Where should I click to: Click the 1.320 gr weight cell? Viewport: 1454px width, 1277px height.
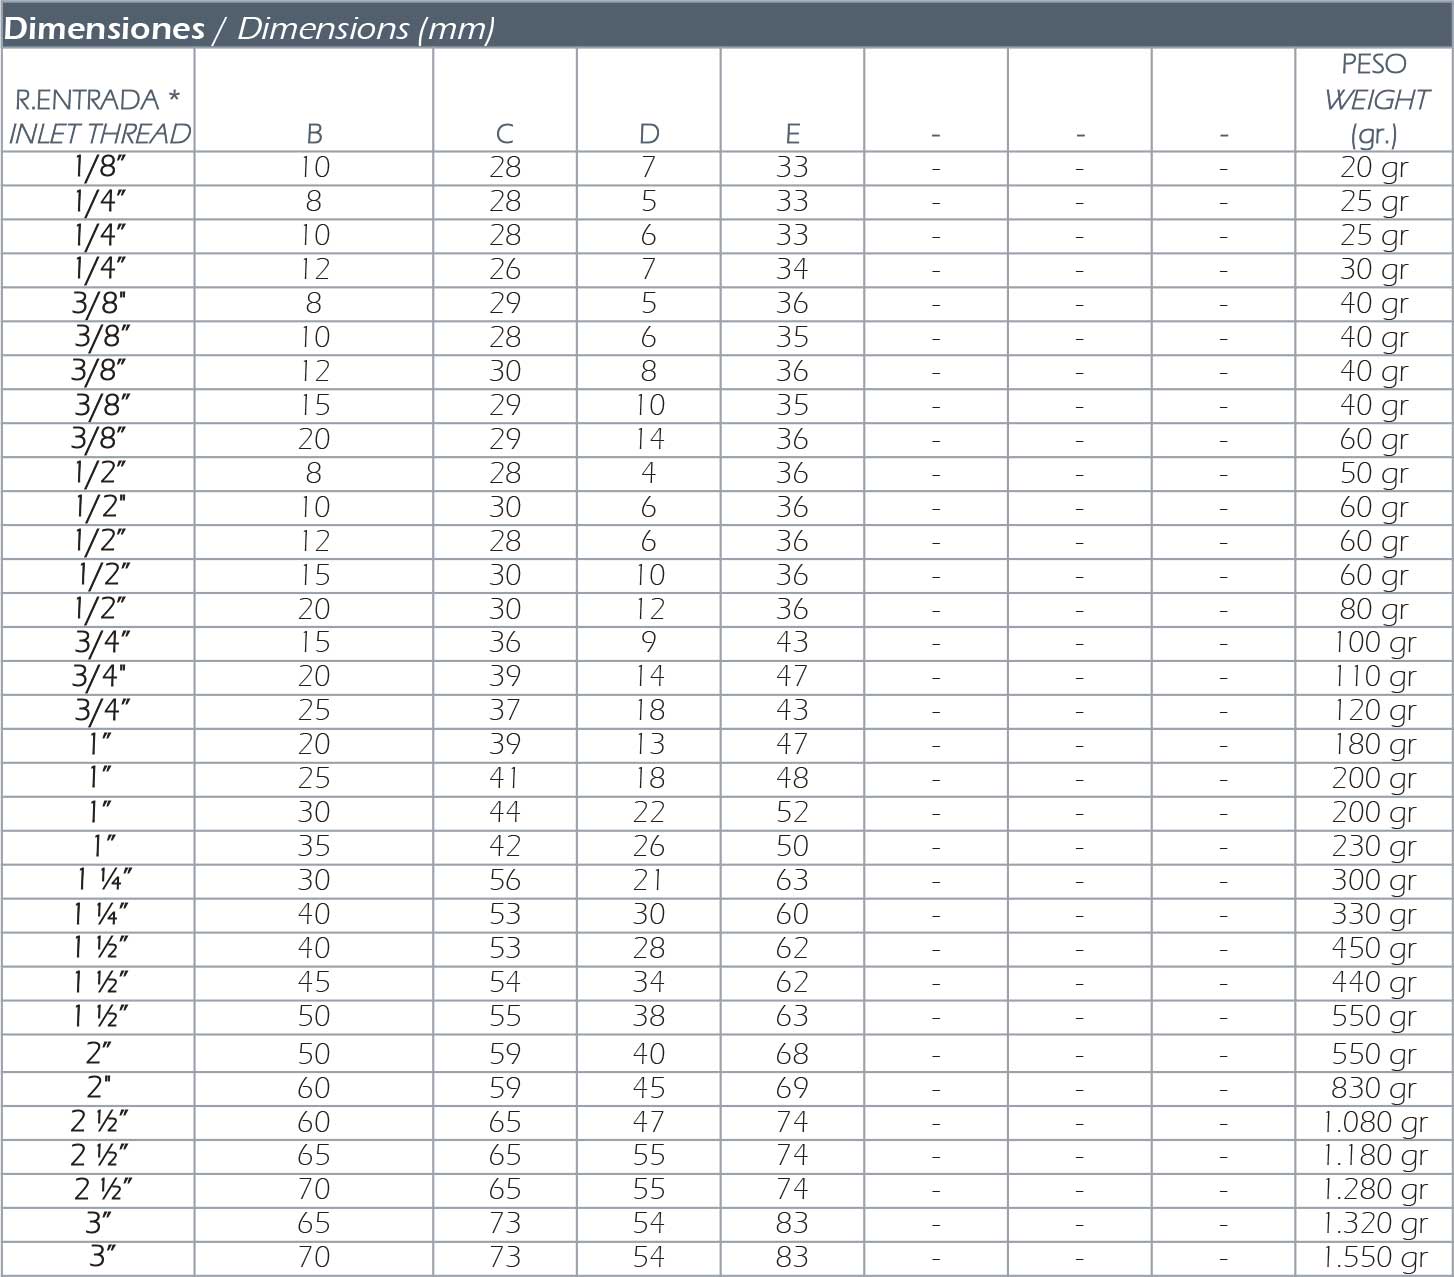(x=1374, y=1224)
